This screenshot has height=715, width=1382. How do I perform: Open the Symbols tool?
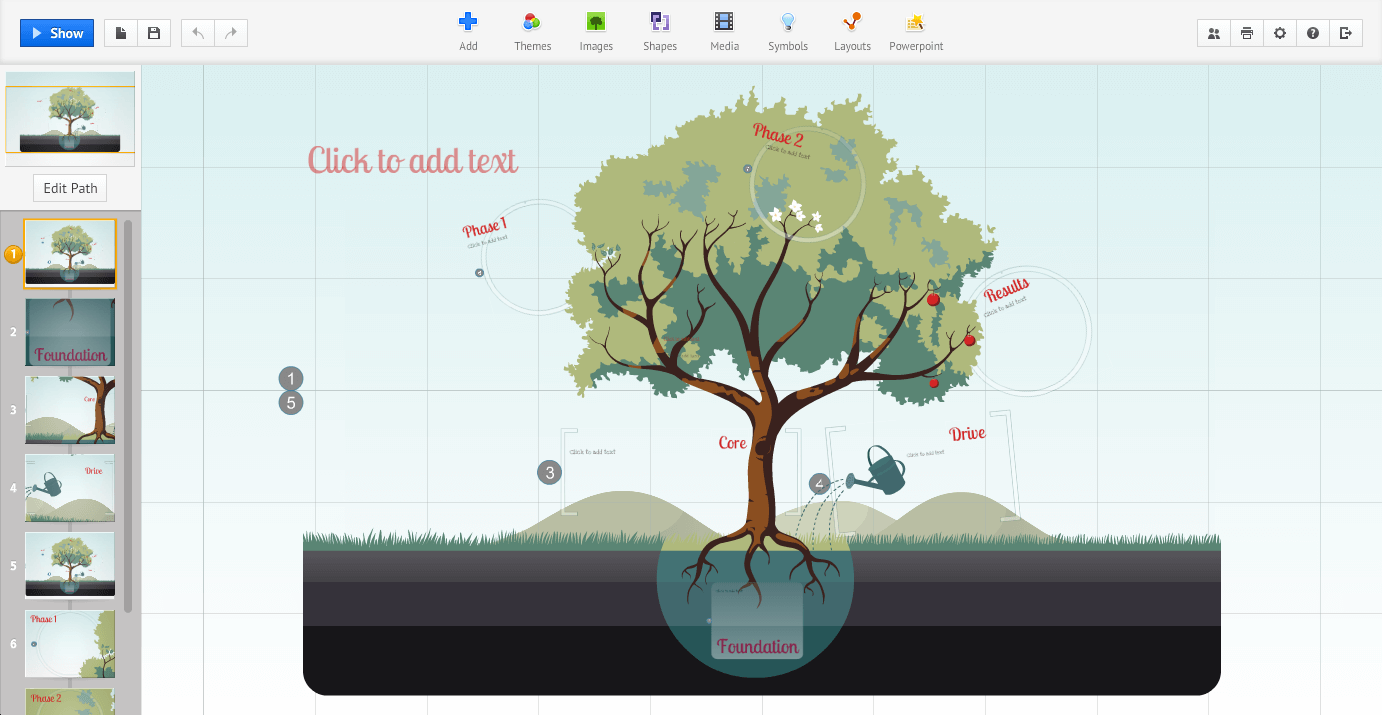point(788,31)
